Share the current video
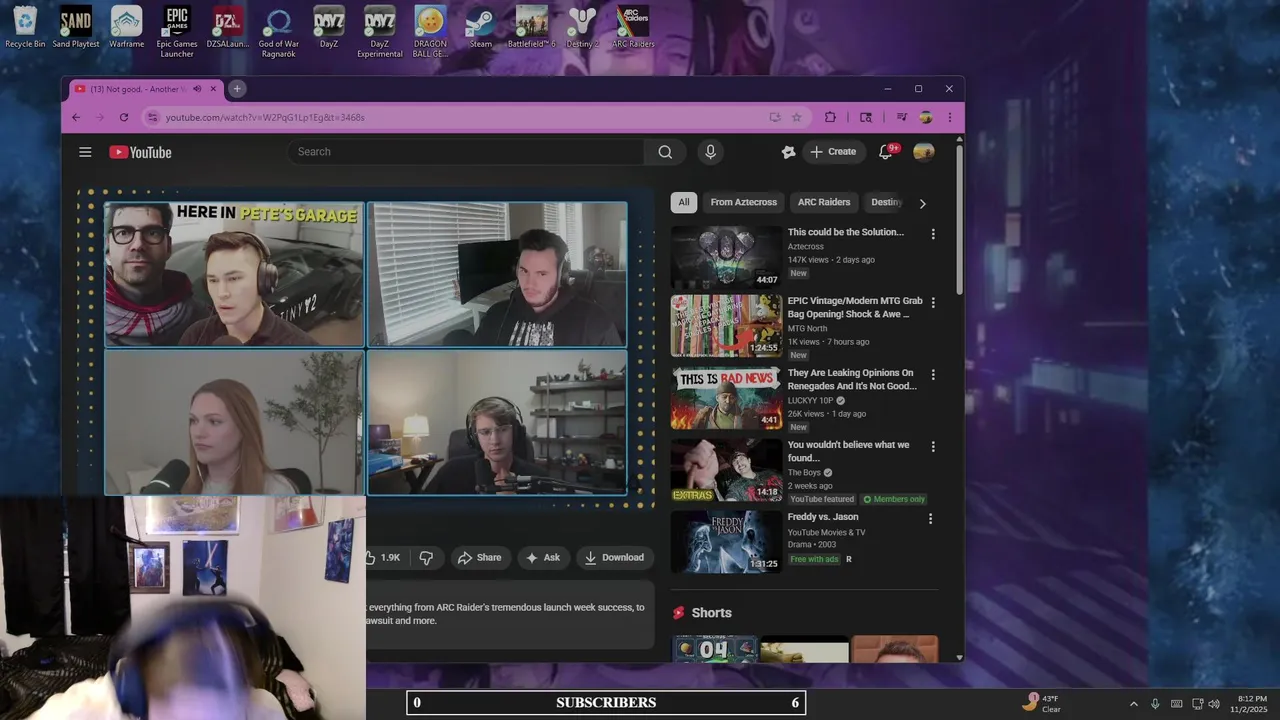1280x720 pixels. point(479,557)
